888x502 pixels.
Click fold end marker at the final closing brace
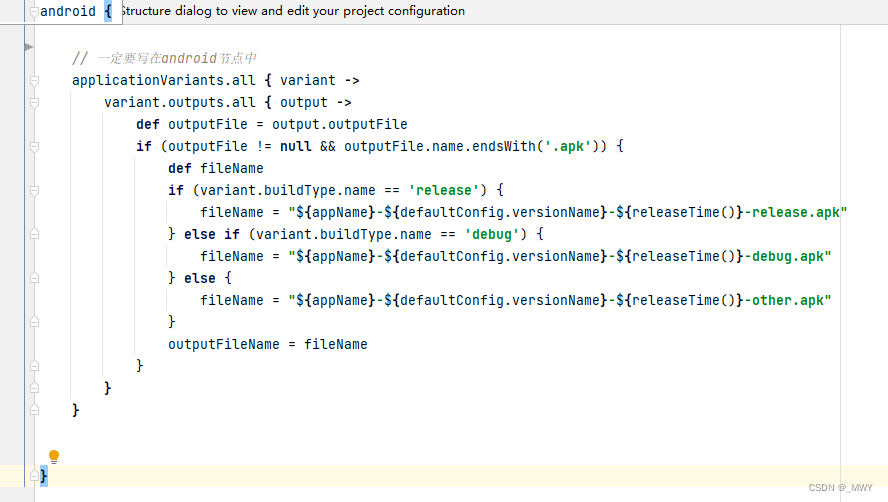(34, 476)
